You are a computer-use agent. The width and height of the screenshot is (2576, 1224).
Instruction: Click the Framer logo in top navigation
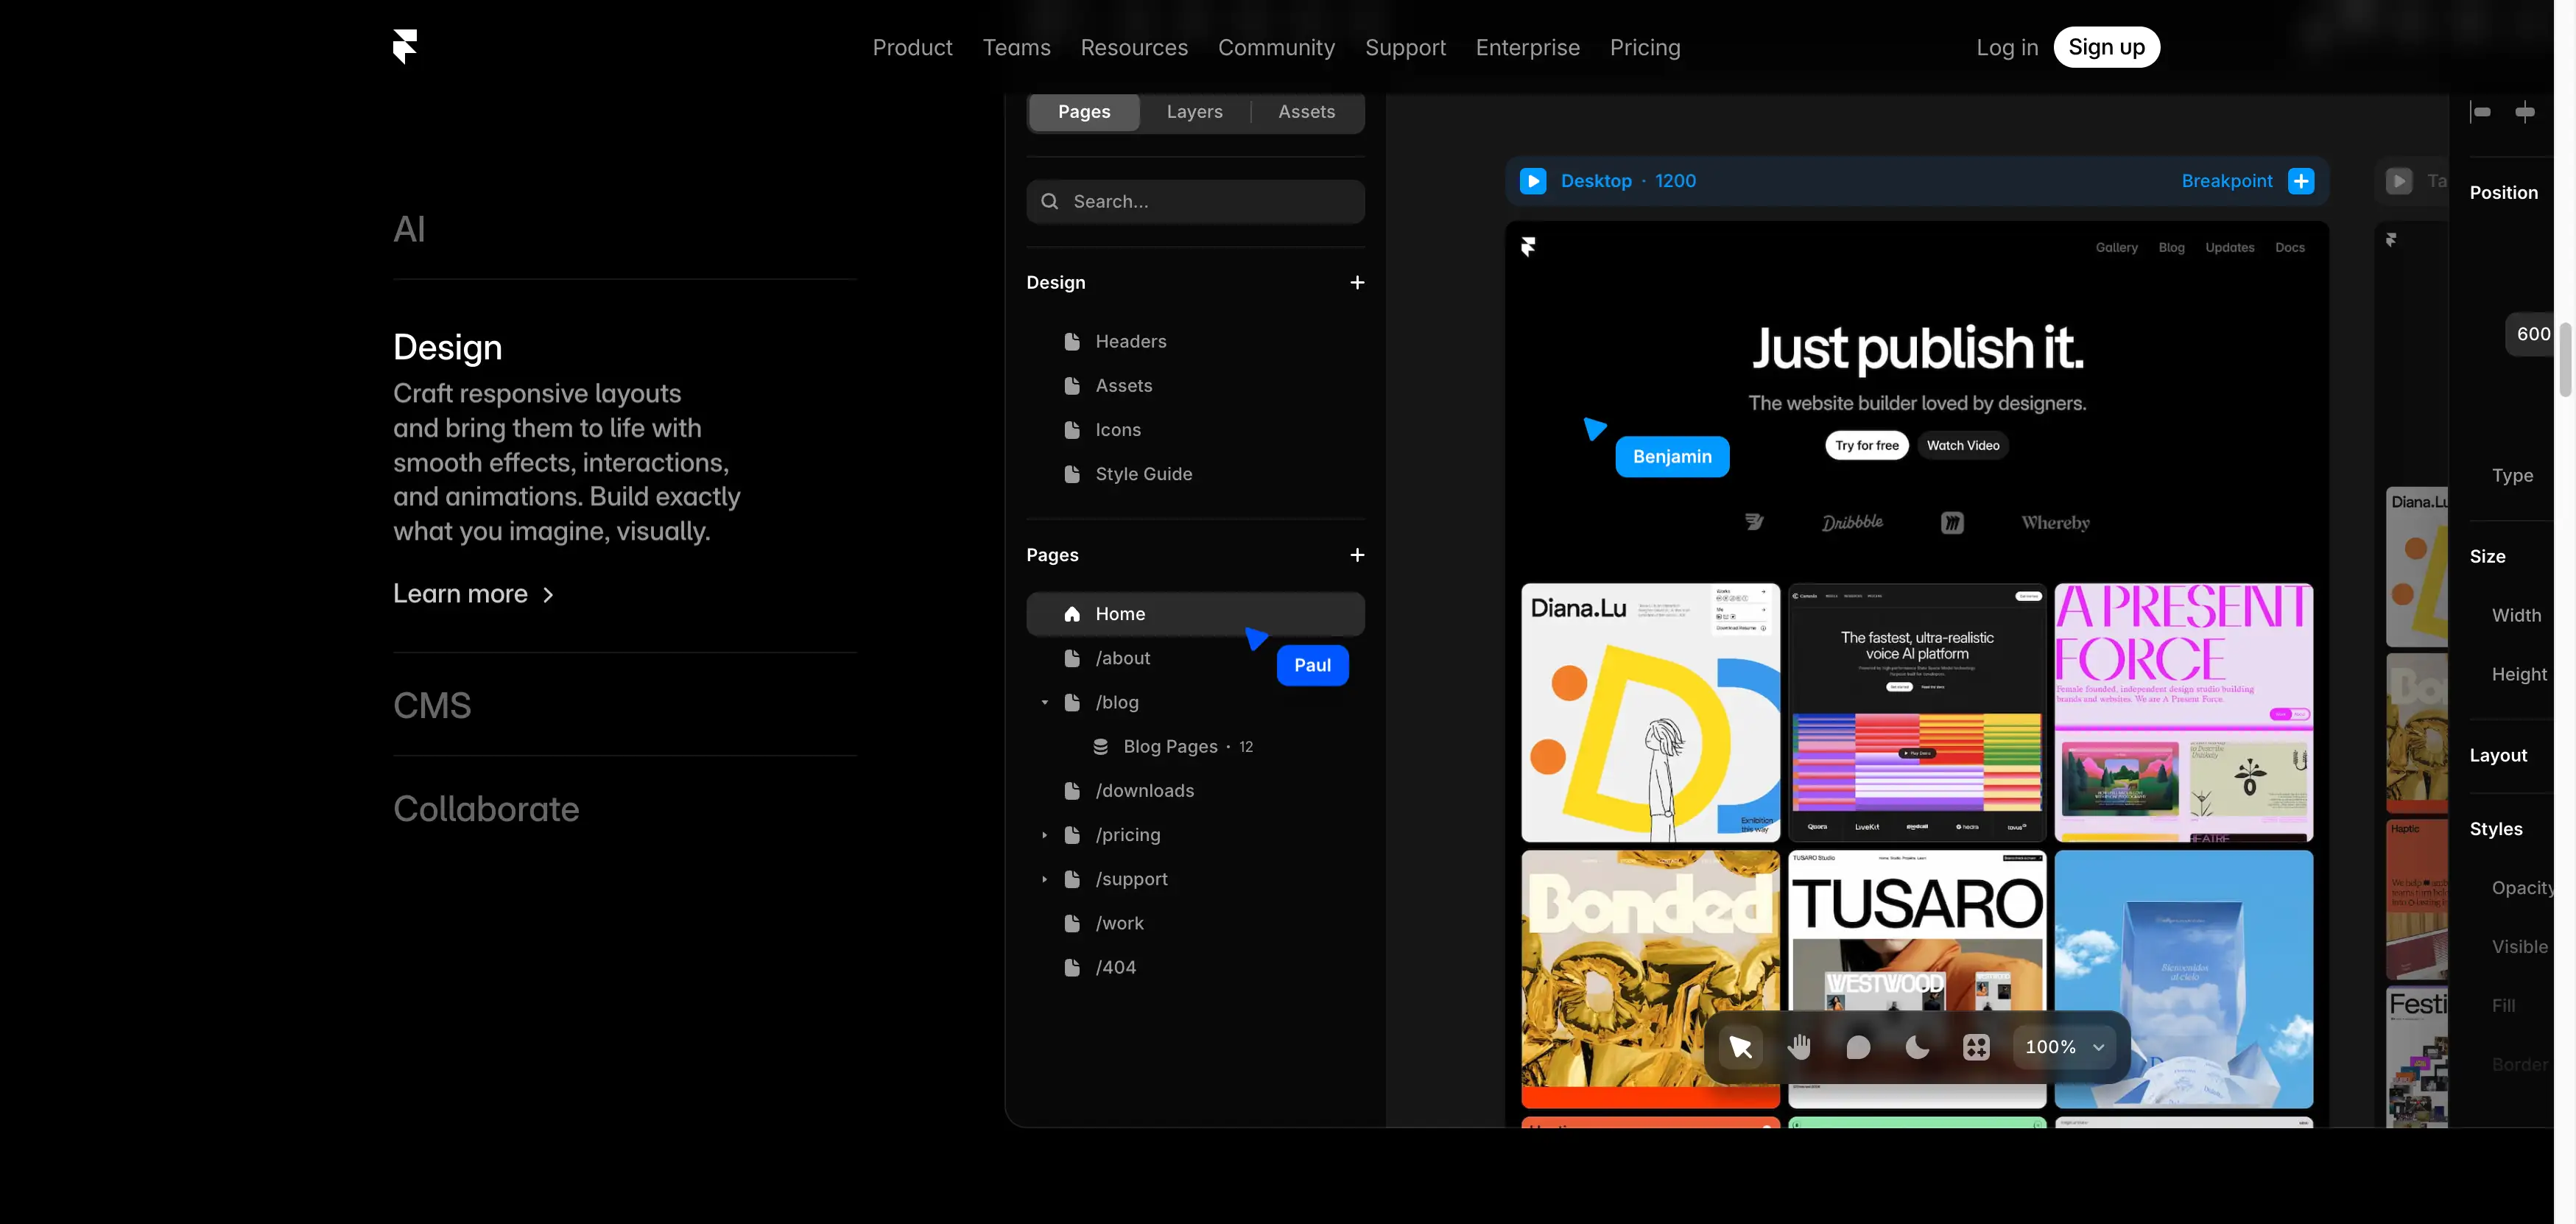click(404, 46)
